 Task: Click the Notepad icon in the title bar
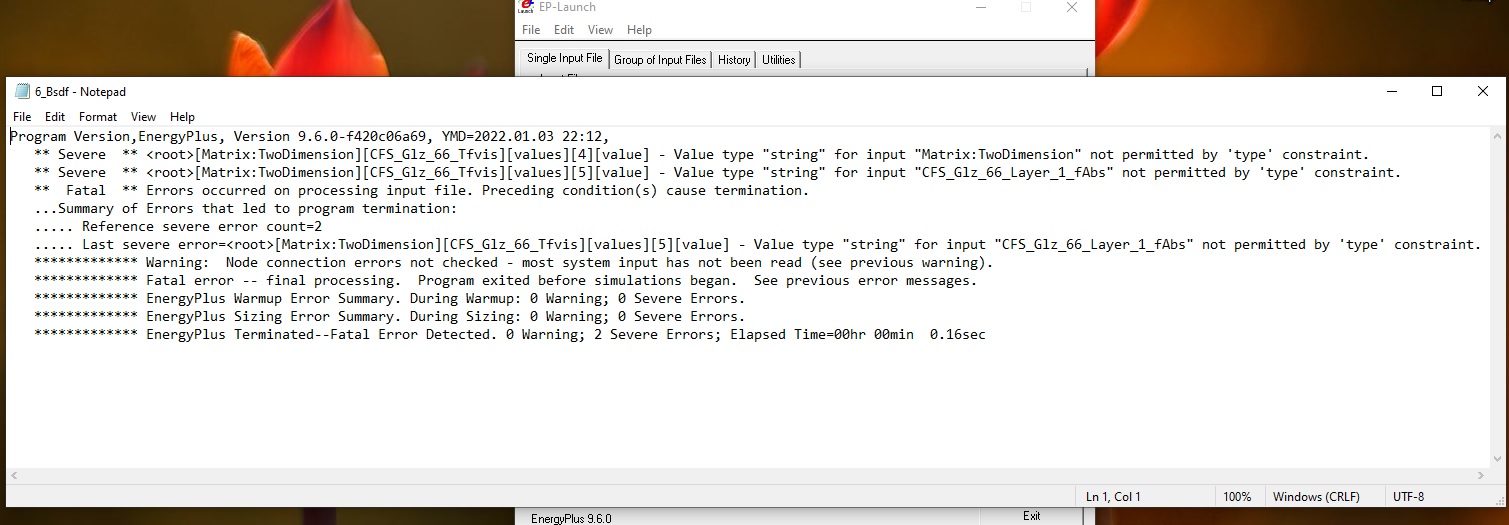coord(21,92)
